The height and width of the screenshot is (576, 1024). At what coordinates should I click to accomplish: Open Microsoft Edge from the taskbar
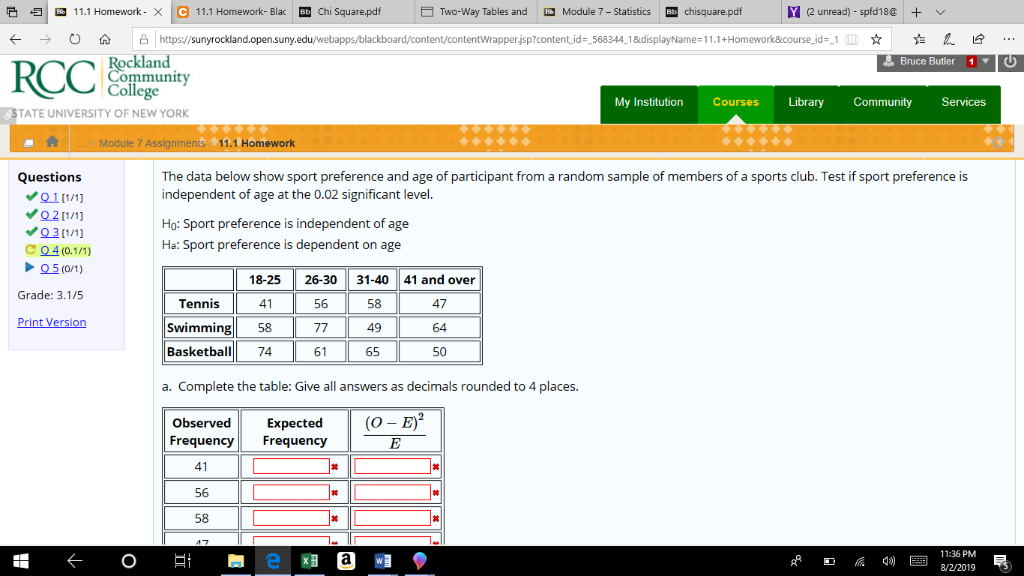273,561
